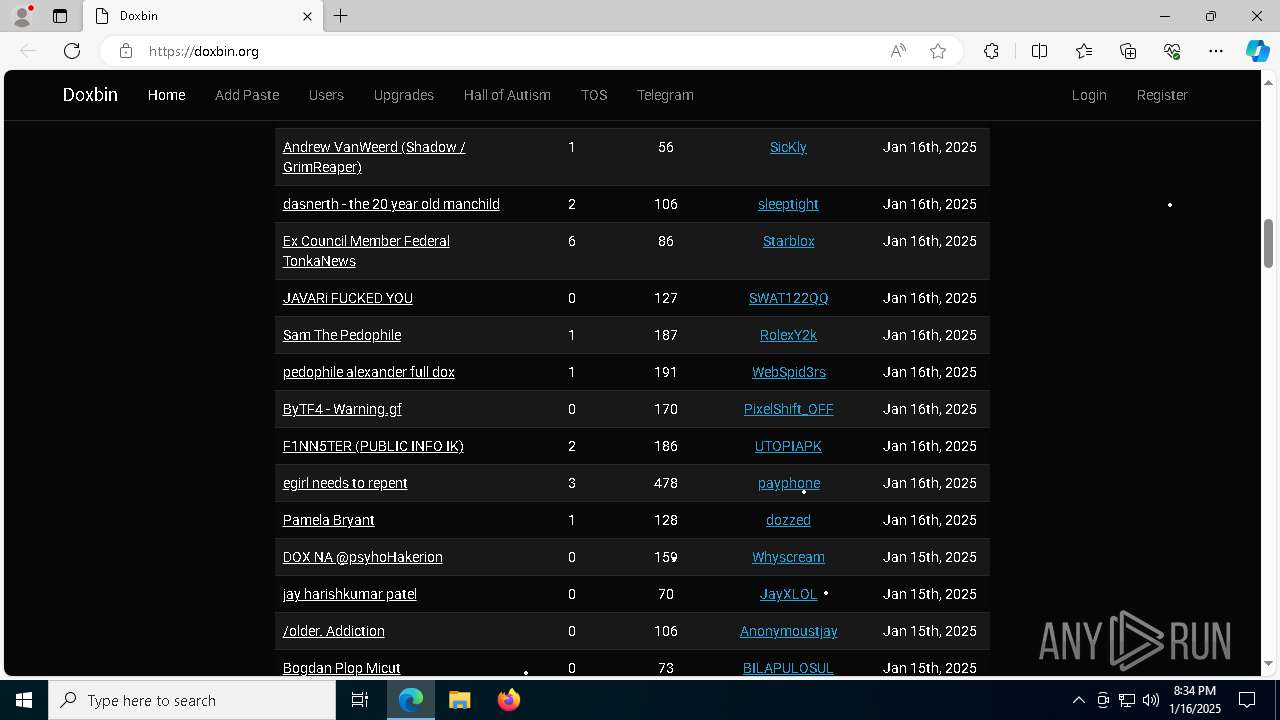Screen dimensions: 1280x720
Task: Select the view count 478
Action: 666,483
